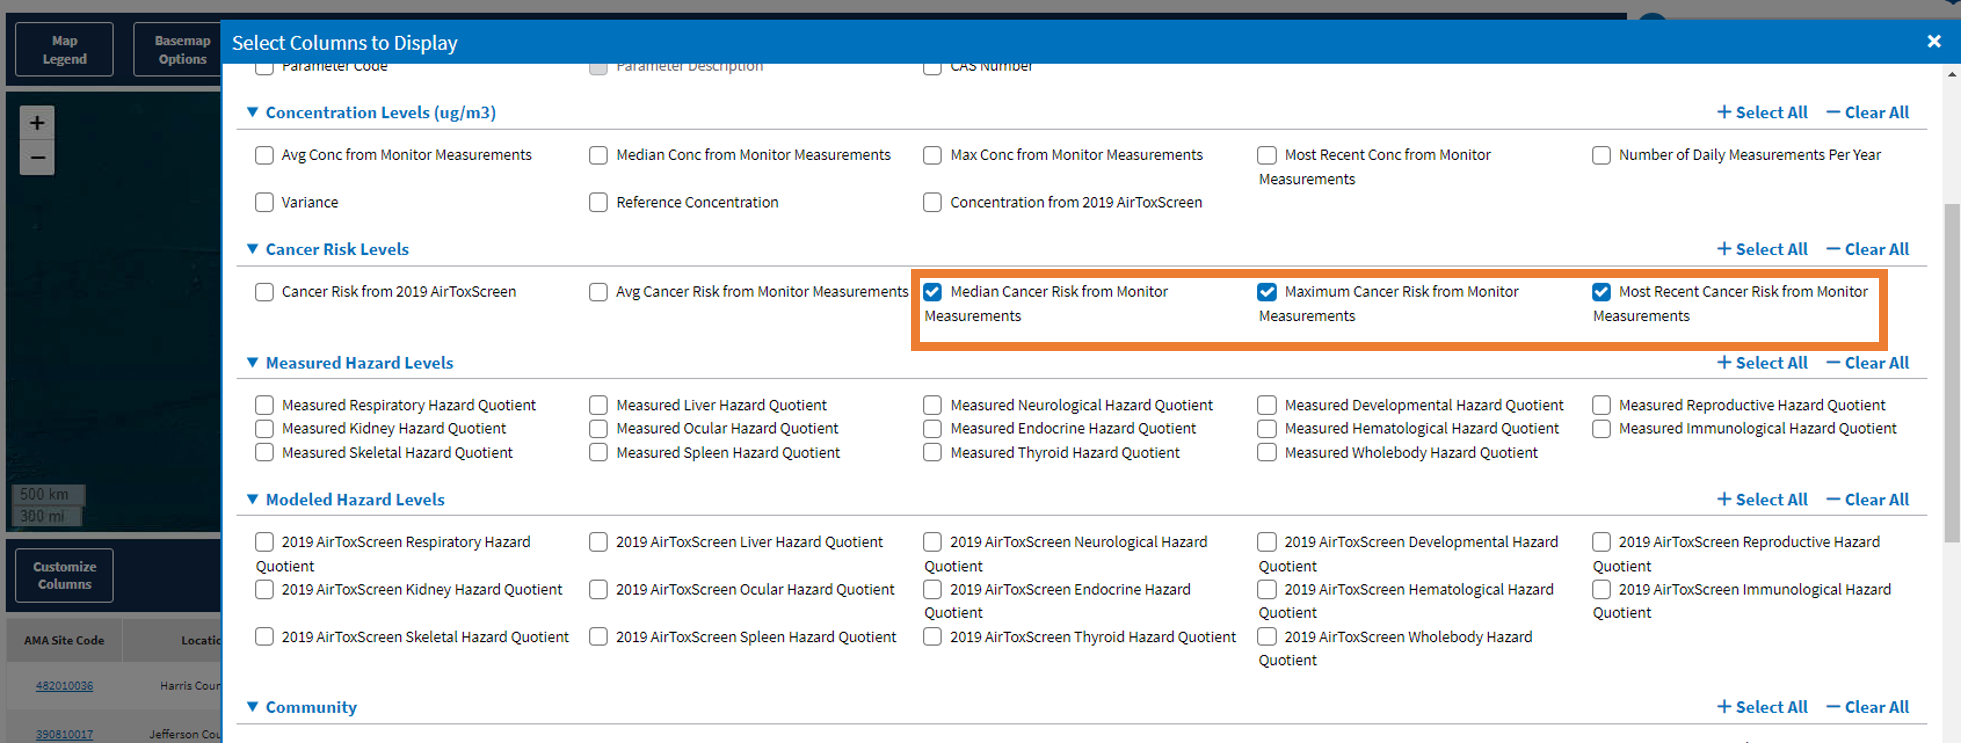Click the dialog's vertical scrollbar thumb
The width and height of the screenshot is (1961, 743).
[x=1952, y=372]
